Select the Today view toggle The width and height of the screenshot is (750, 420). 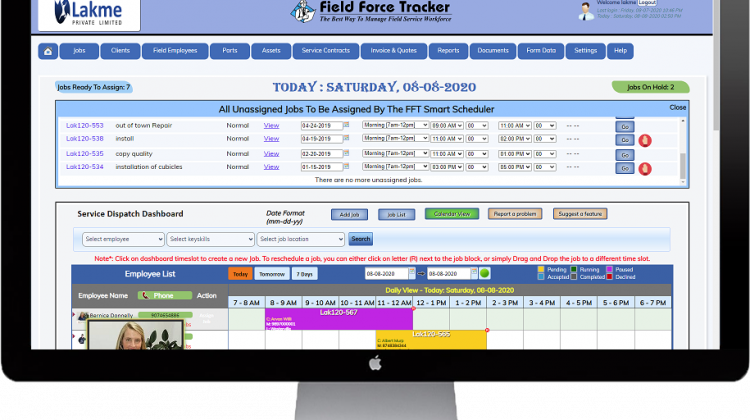241,273
